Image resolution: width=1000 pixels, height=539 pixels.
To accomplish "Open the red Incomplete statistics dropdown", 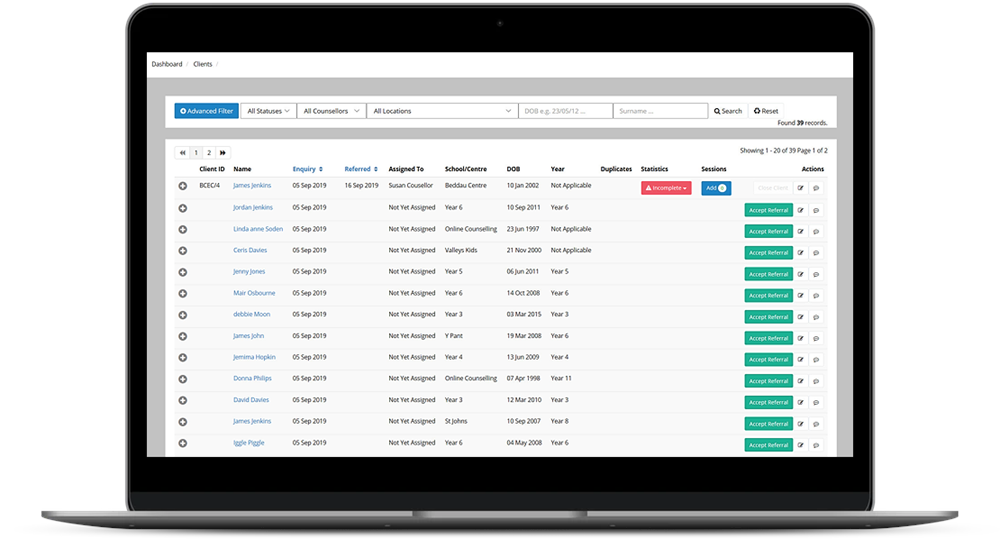I will [665, 188].
